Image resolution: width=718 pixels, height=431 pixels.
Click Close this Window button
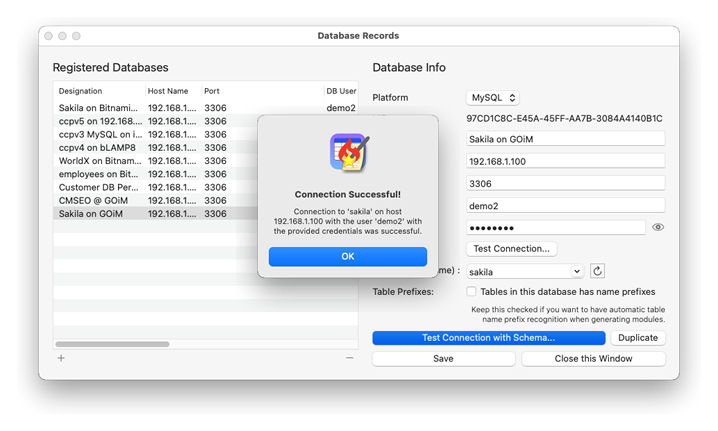pyautogui.click(x=593, y=359)
